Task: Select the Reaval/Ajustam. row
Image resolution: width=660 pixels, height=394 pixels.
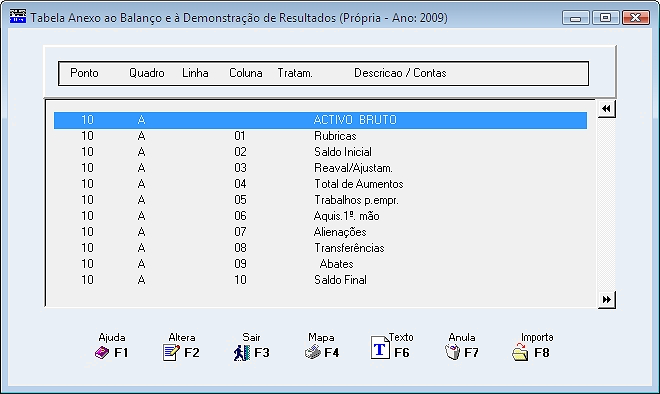Action: pyautogui.click(x=320, y=168)
